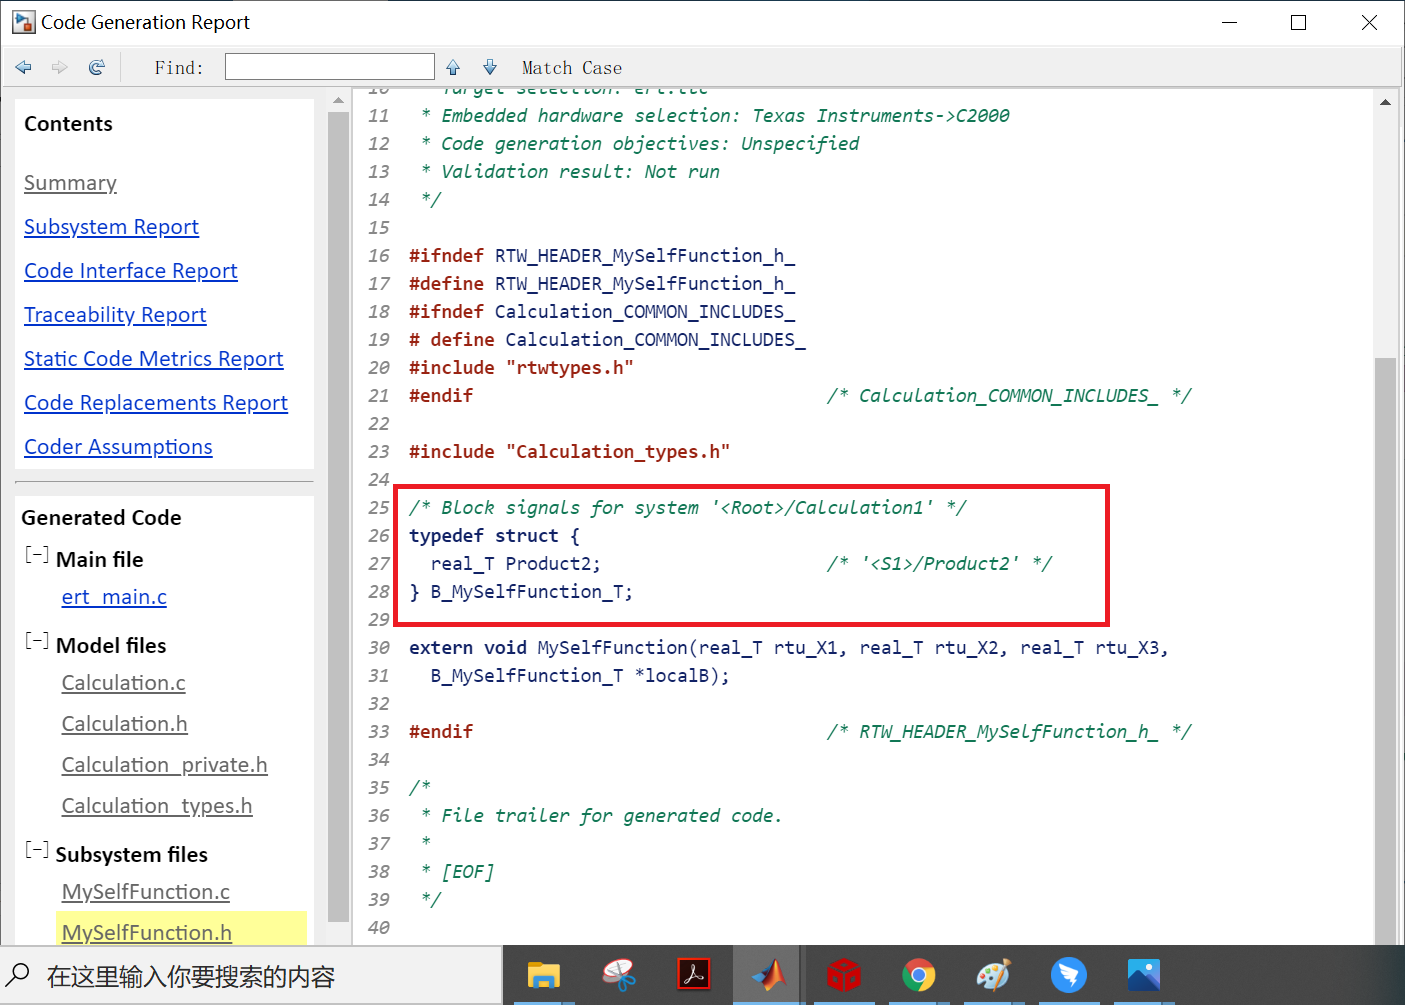This screenshot has width=1405, height=1005.
Task: Click the 'Code generation objectives: Unspecified' comment
Action: tap(640, 144)
